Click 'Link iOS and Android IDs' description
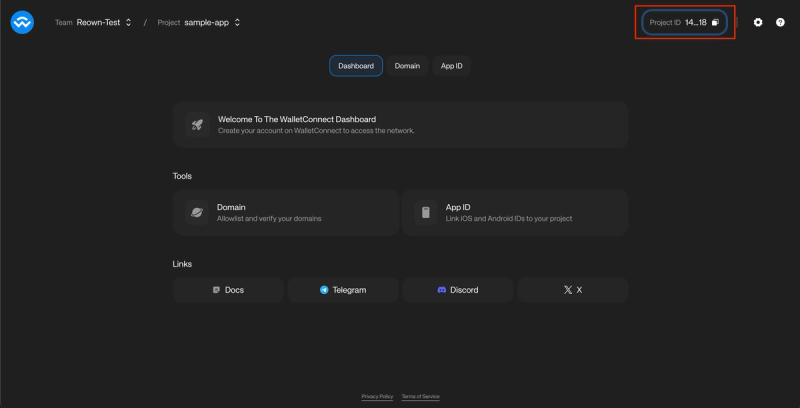 point(509,219)
